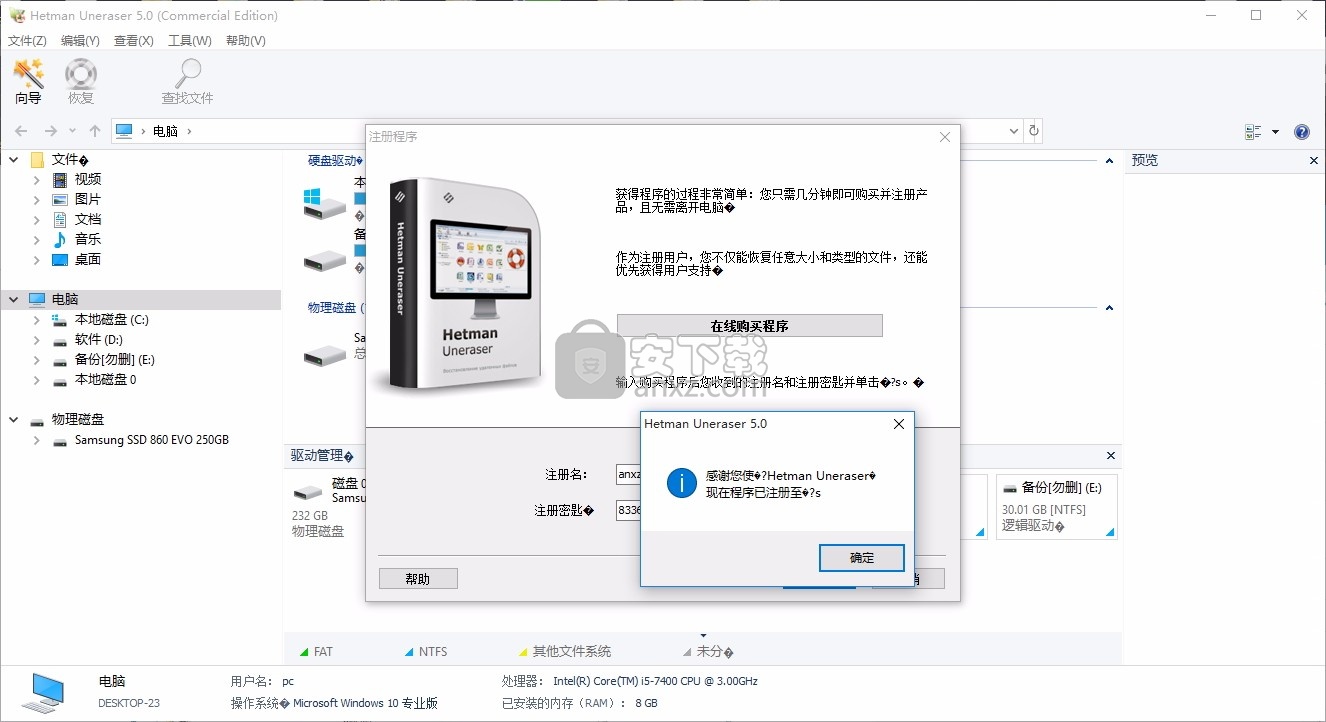Click the Buy Online (在线购买程序) button

point(750,326)
